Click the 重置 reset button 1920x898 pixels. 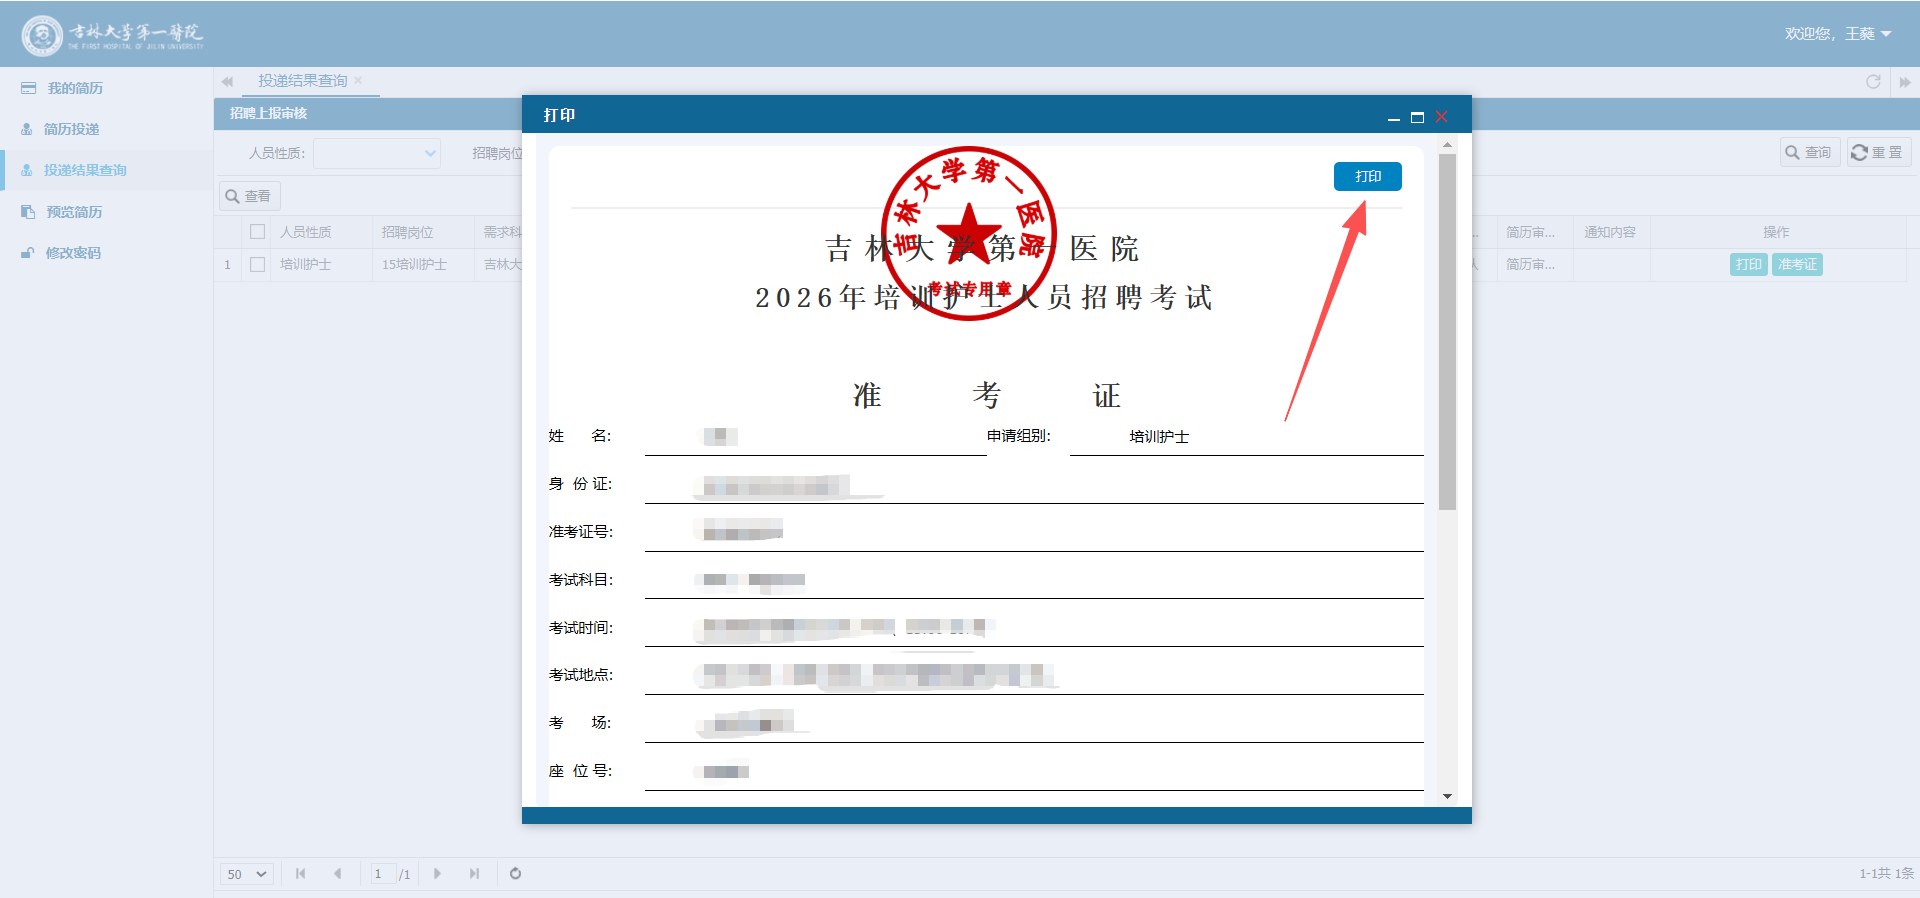click(1879, 152)
